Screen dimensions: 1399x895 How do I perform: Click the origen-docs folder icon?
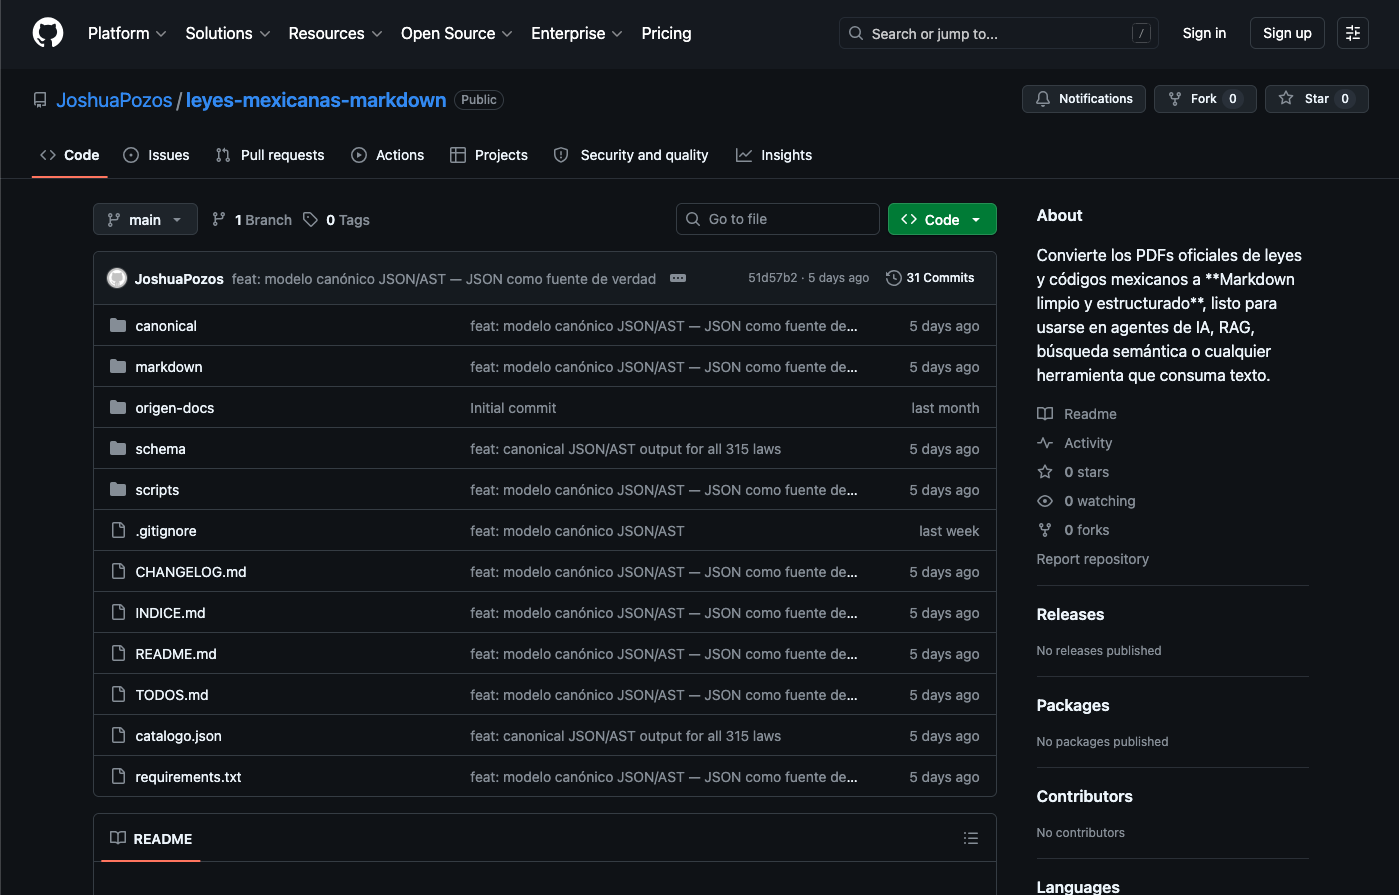click(x=118, y=408)
